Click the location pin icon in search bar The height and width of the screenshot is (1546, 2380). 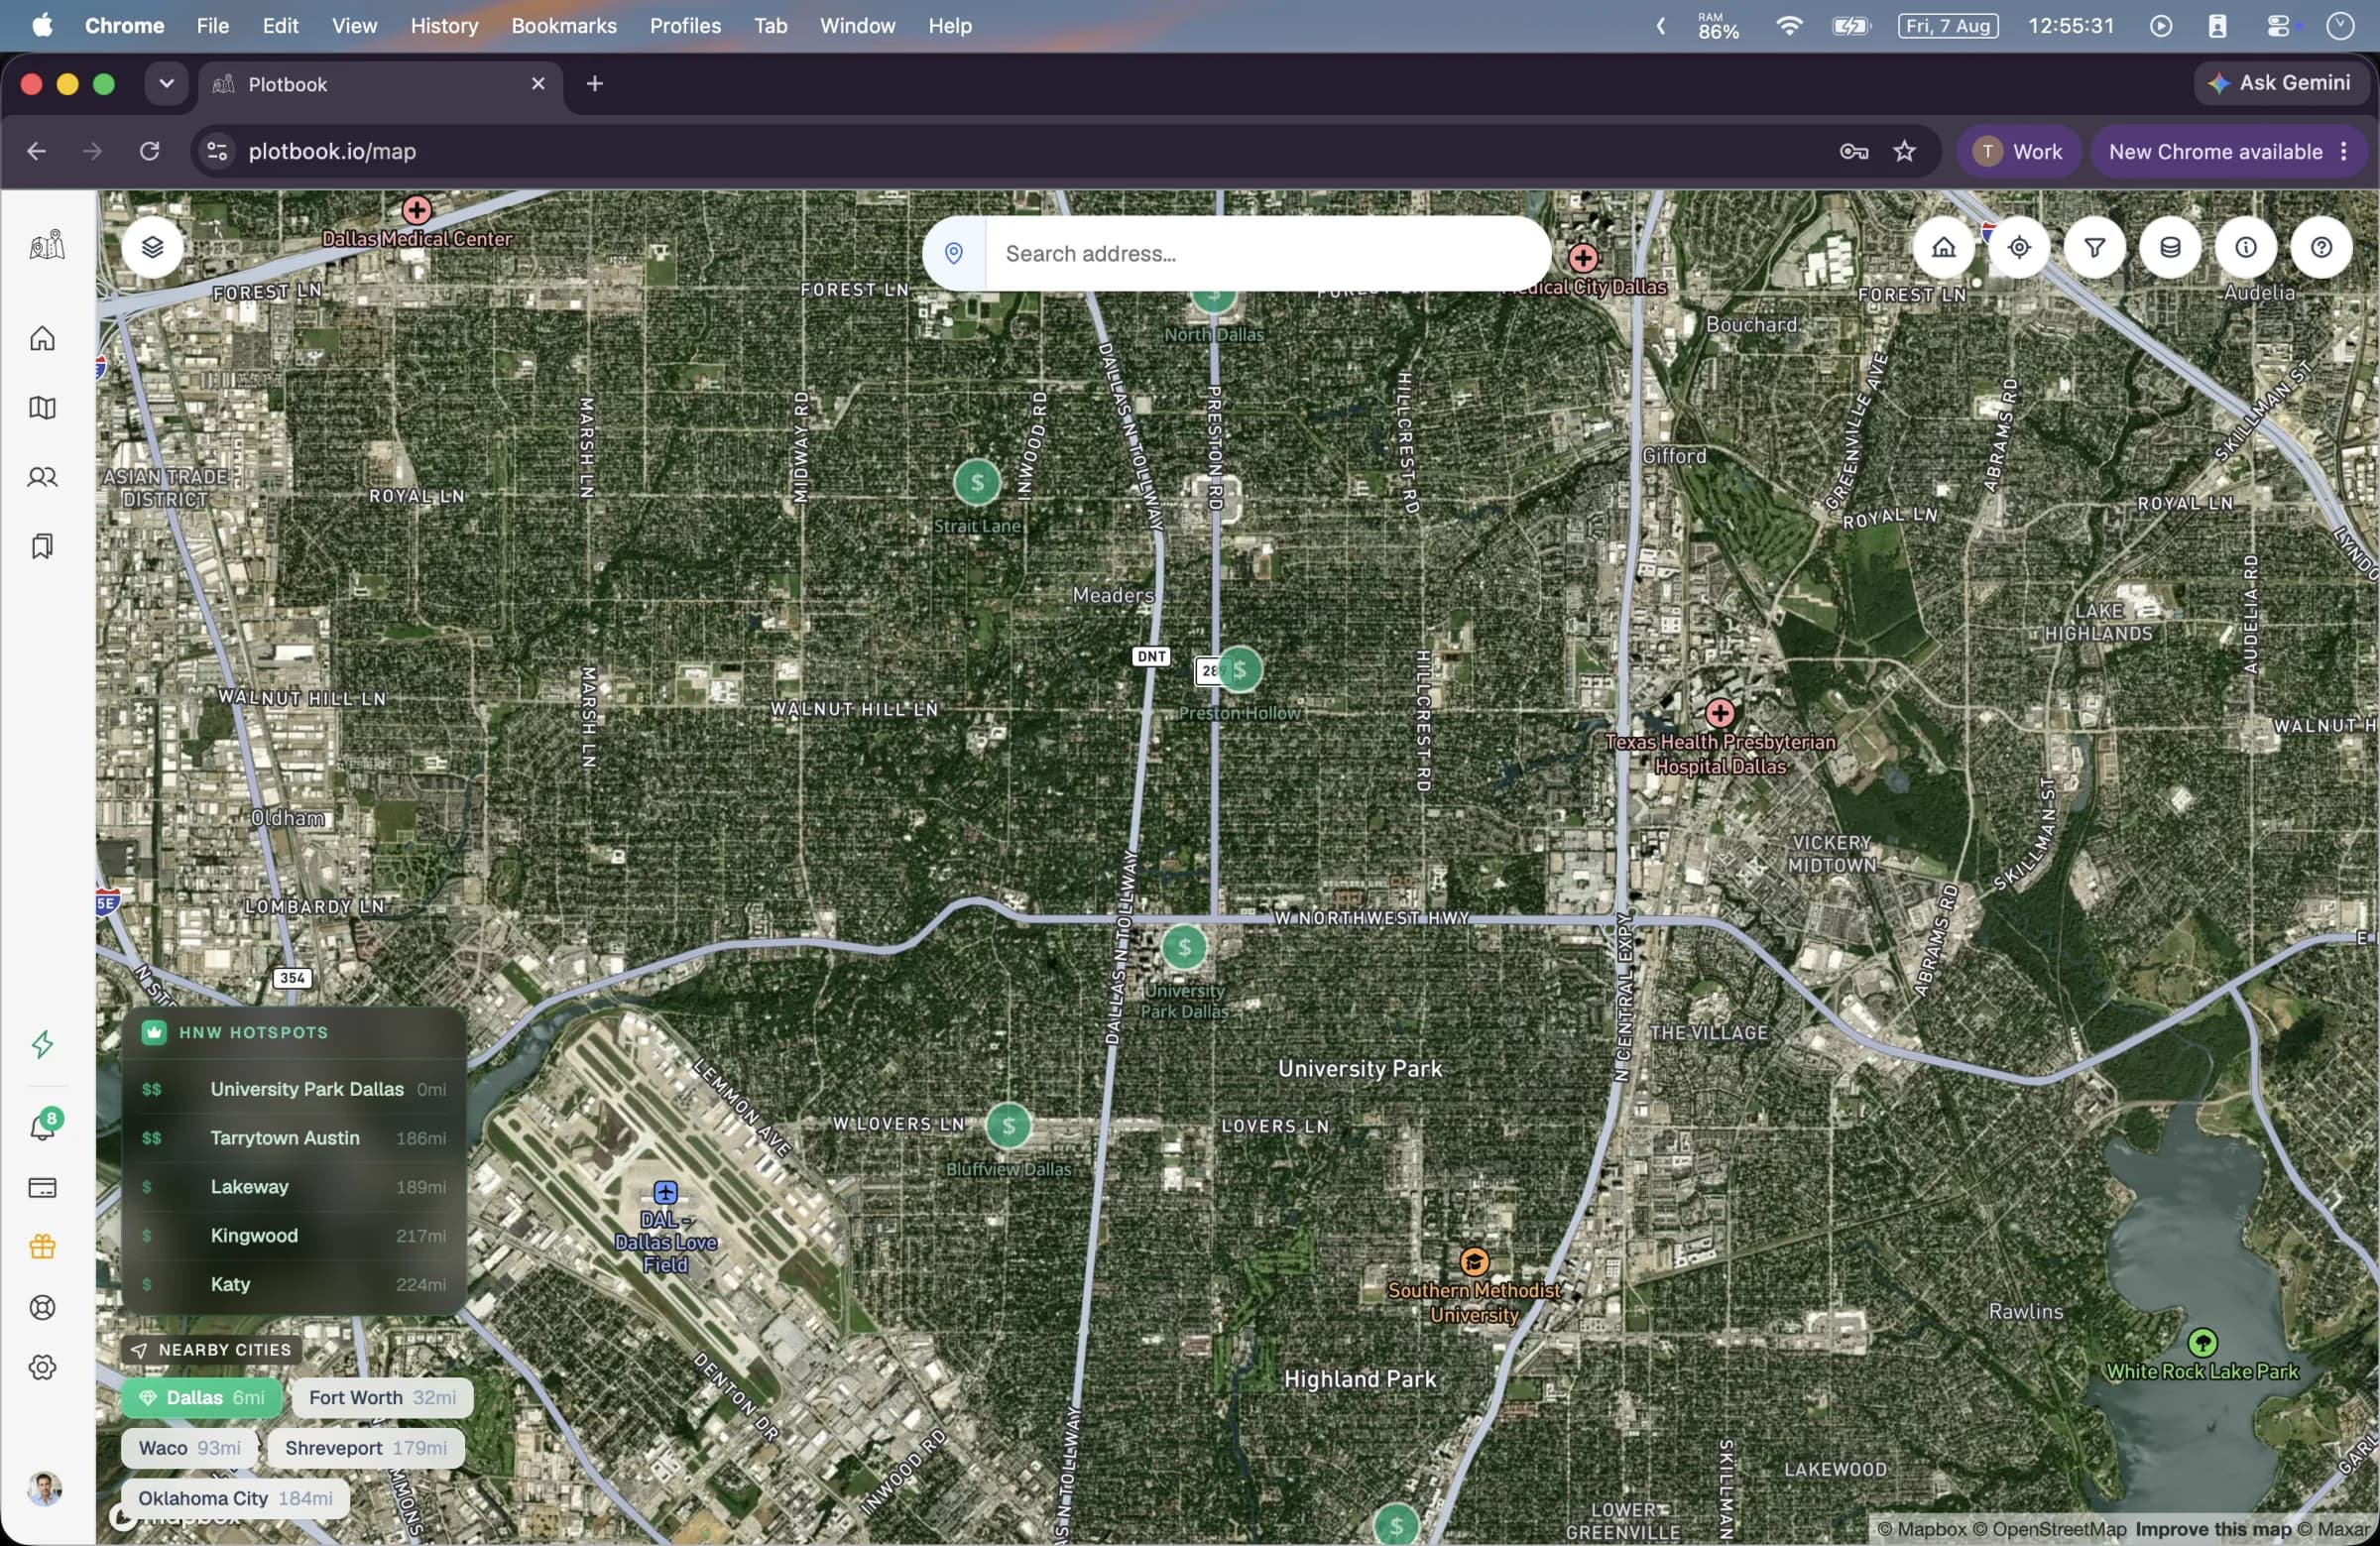coord(954,254)
